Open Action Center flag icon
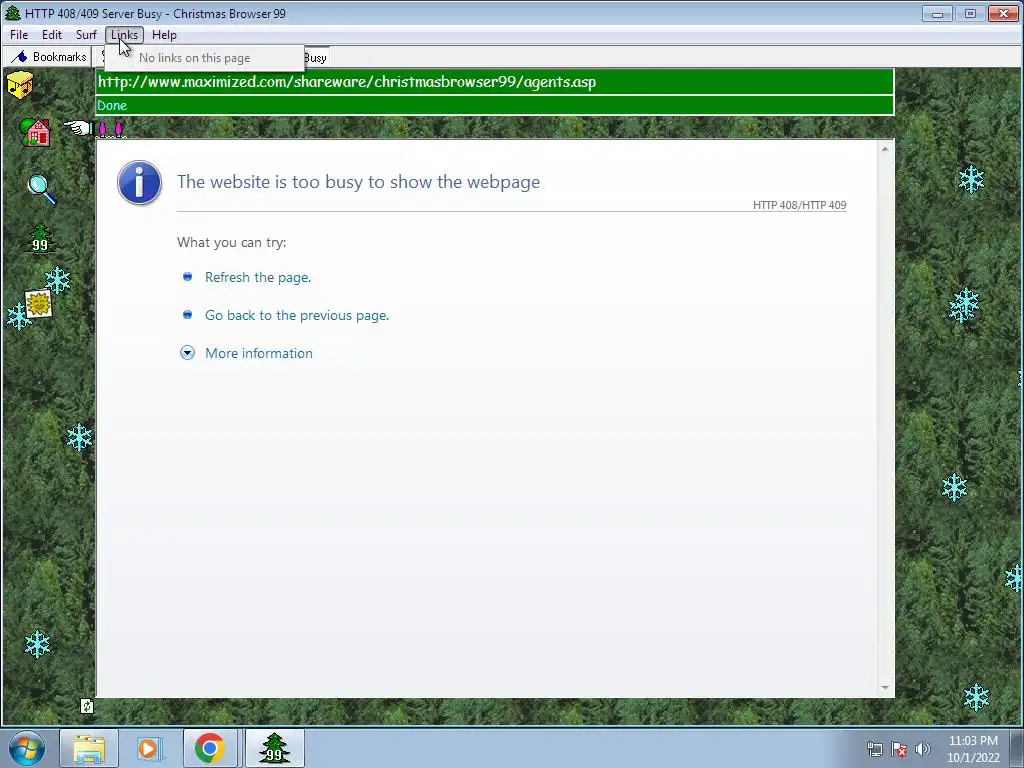This screenshot has height=768, width=1024. click(899, 749)
